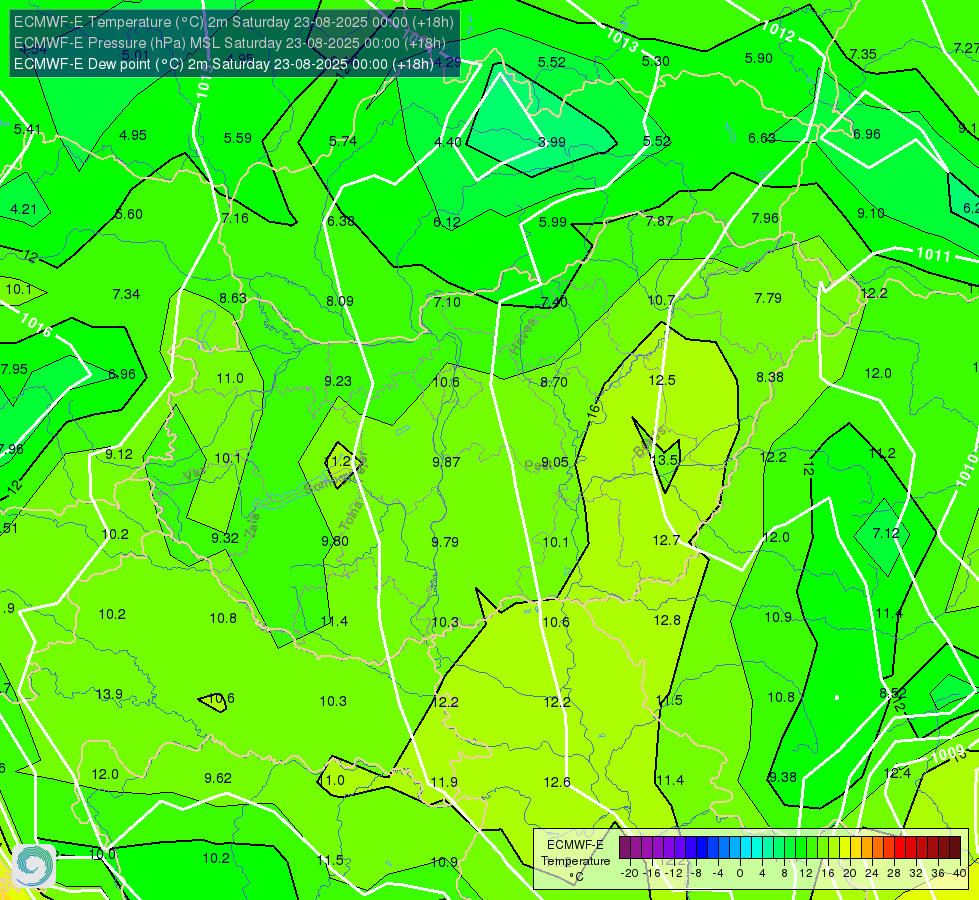Click the 9.87 dew point value
The image size is (979, 900).
pos(446,462)
